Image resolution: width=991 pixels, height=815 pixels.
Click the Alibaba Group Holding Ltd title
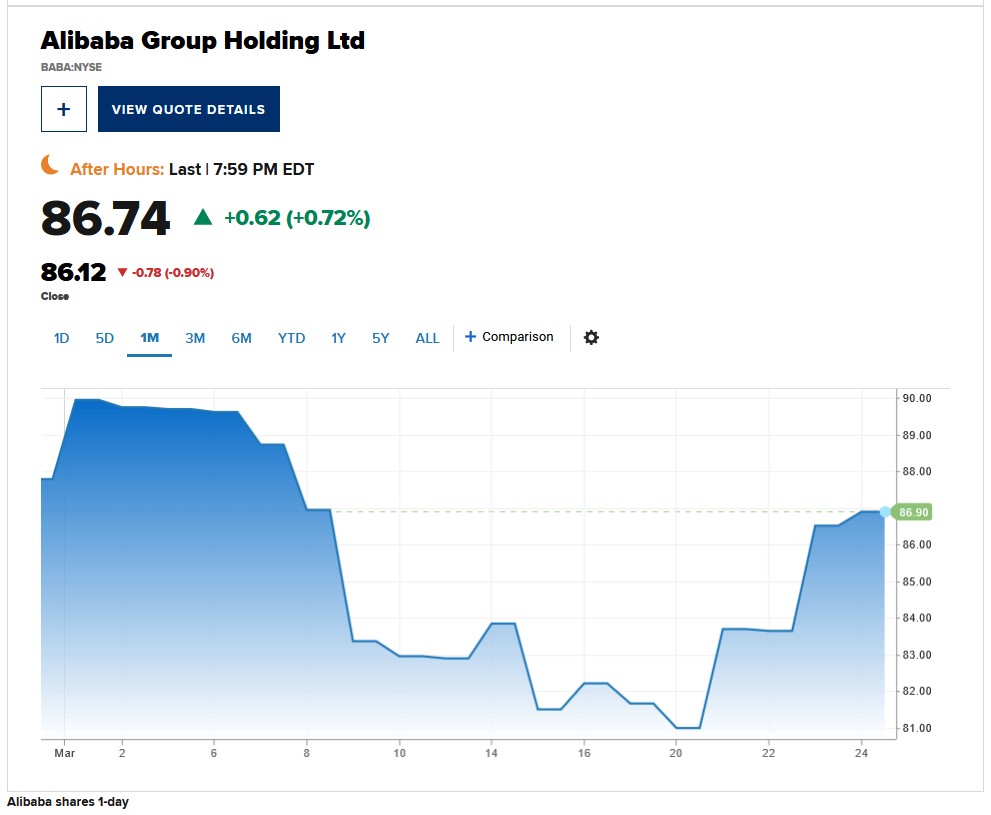[203, 41]
